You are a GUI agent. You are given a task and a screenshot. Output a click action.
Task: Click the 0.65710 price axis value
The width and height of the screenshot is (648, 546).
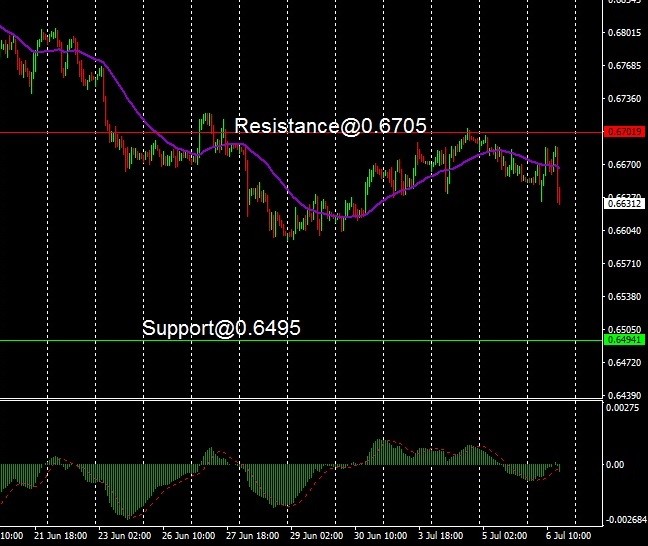624,263
